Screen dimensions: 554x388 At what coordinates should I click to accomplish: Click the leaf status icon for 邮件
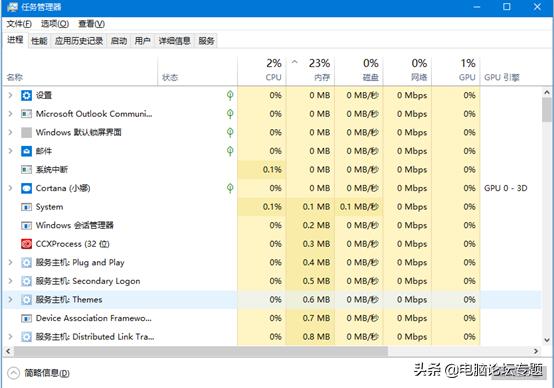click(x=230, y=151)
